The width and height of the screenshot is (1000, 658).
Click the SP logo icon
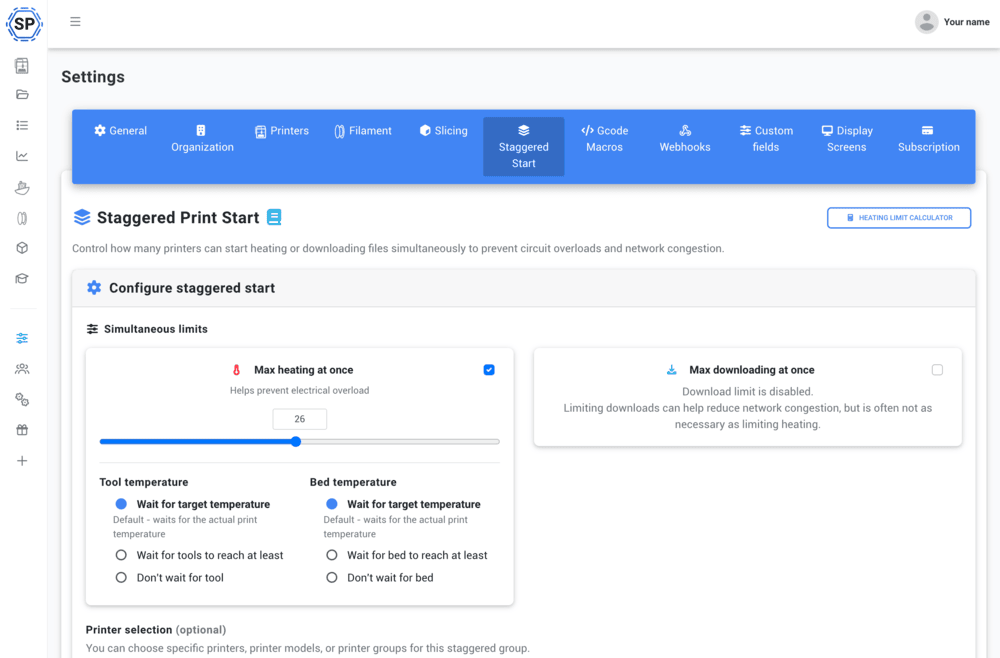pos(24,24)
